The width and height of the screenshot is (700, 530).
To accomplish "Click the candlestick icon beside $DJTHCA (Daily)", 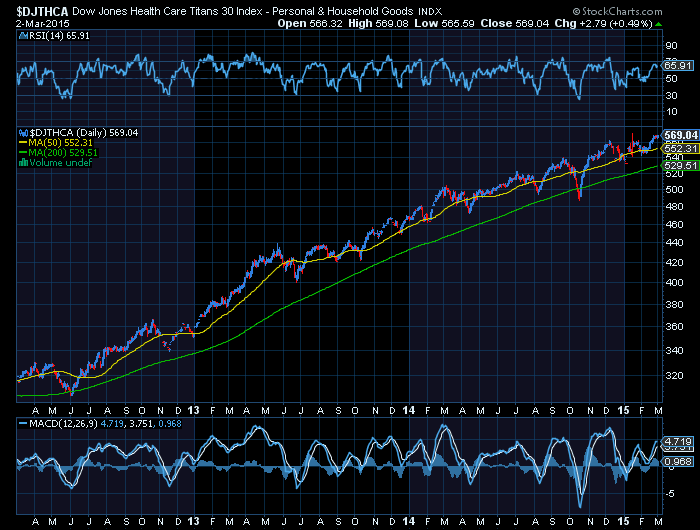I will click(23, 133).
